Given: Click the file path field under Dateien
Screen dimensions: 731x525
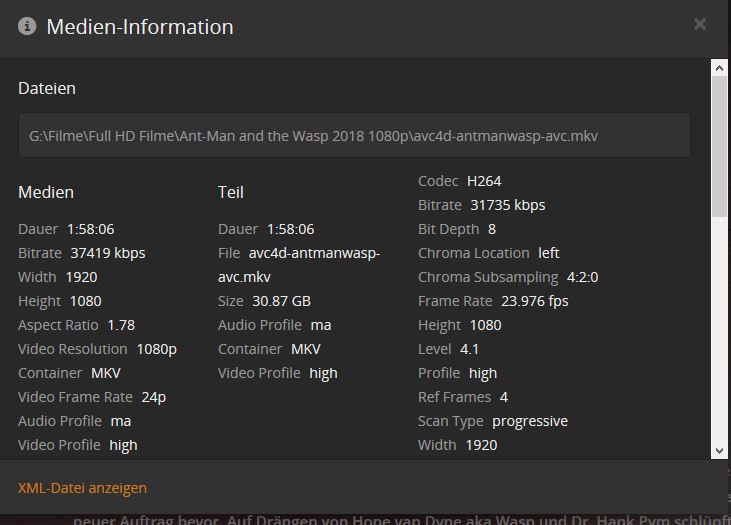Looking at the screenshot, I should coord(354,135).
